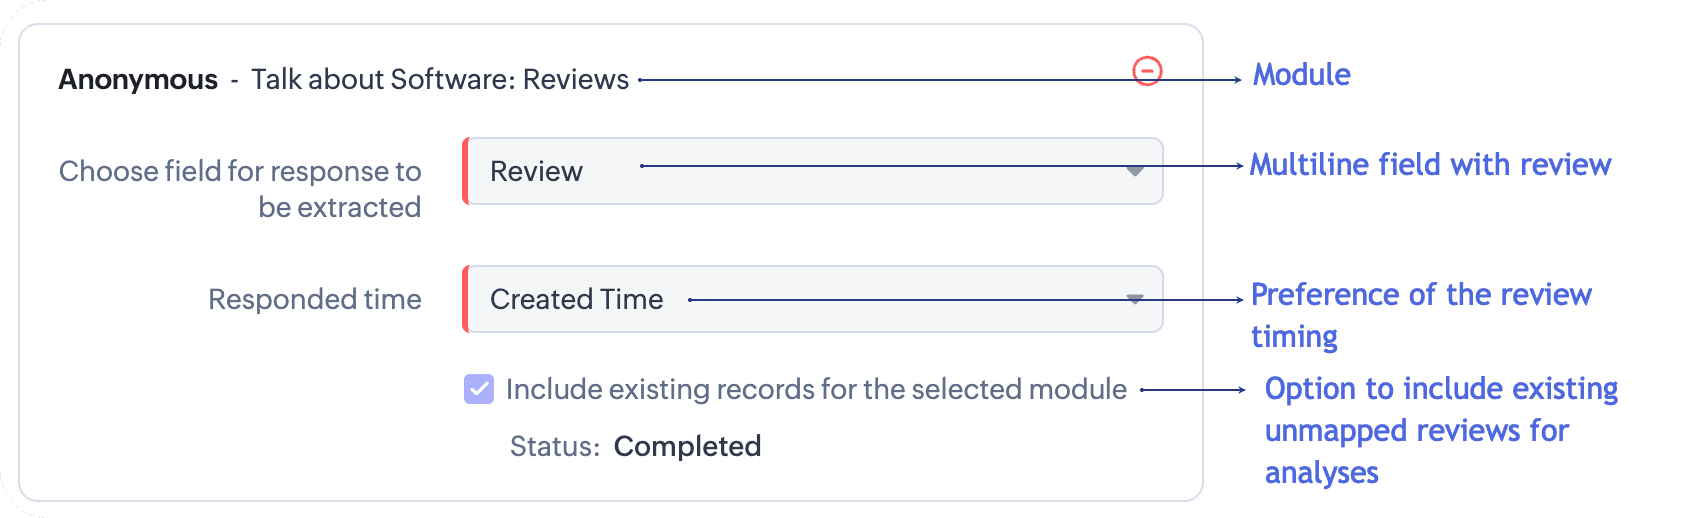
Task: Click the red minus remove icon
Action: (1146, 71)
